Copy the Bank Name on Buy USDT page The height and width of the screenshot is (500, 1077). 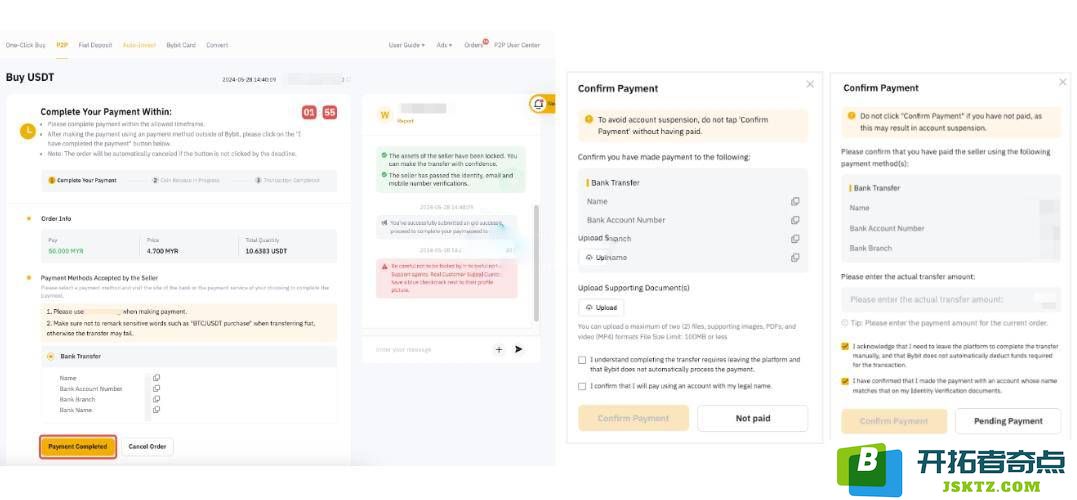157,409
